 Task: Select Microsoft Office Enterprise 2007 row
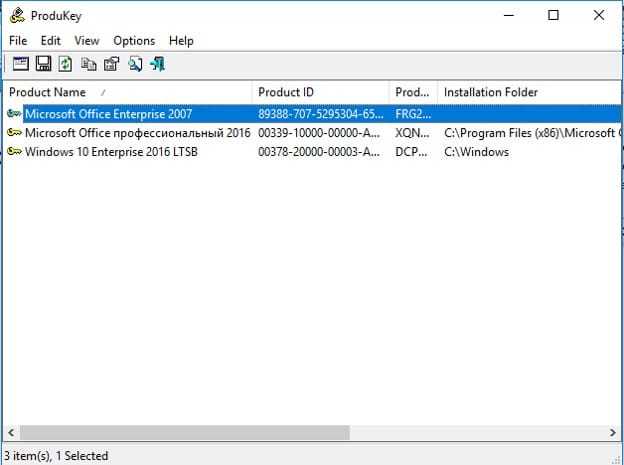[312, 114]
